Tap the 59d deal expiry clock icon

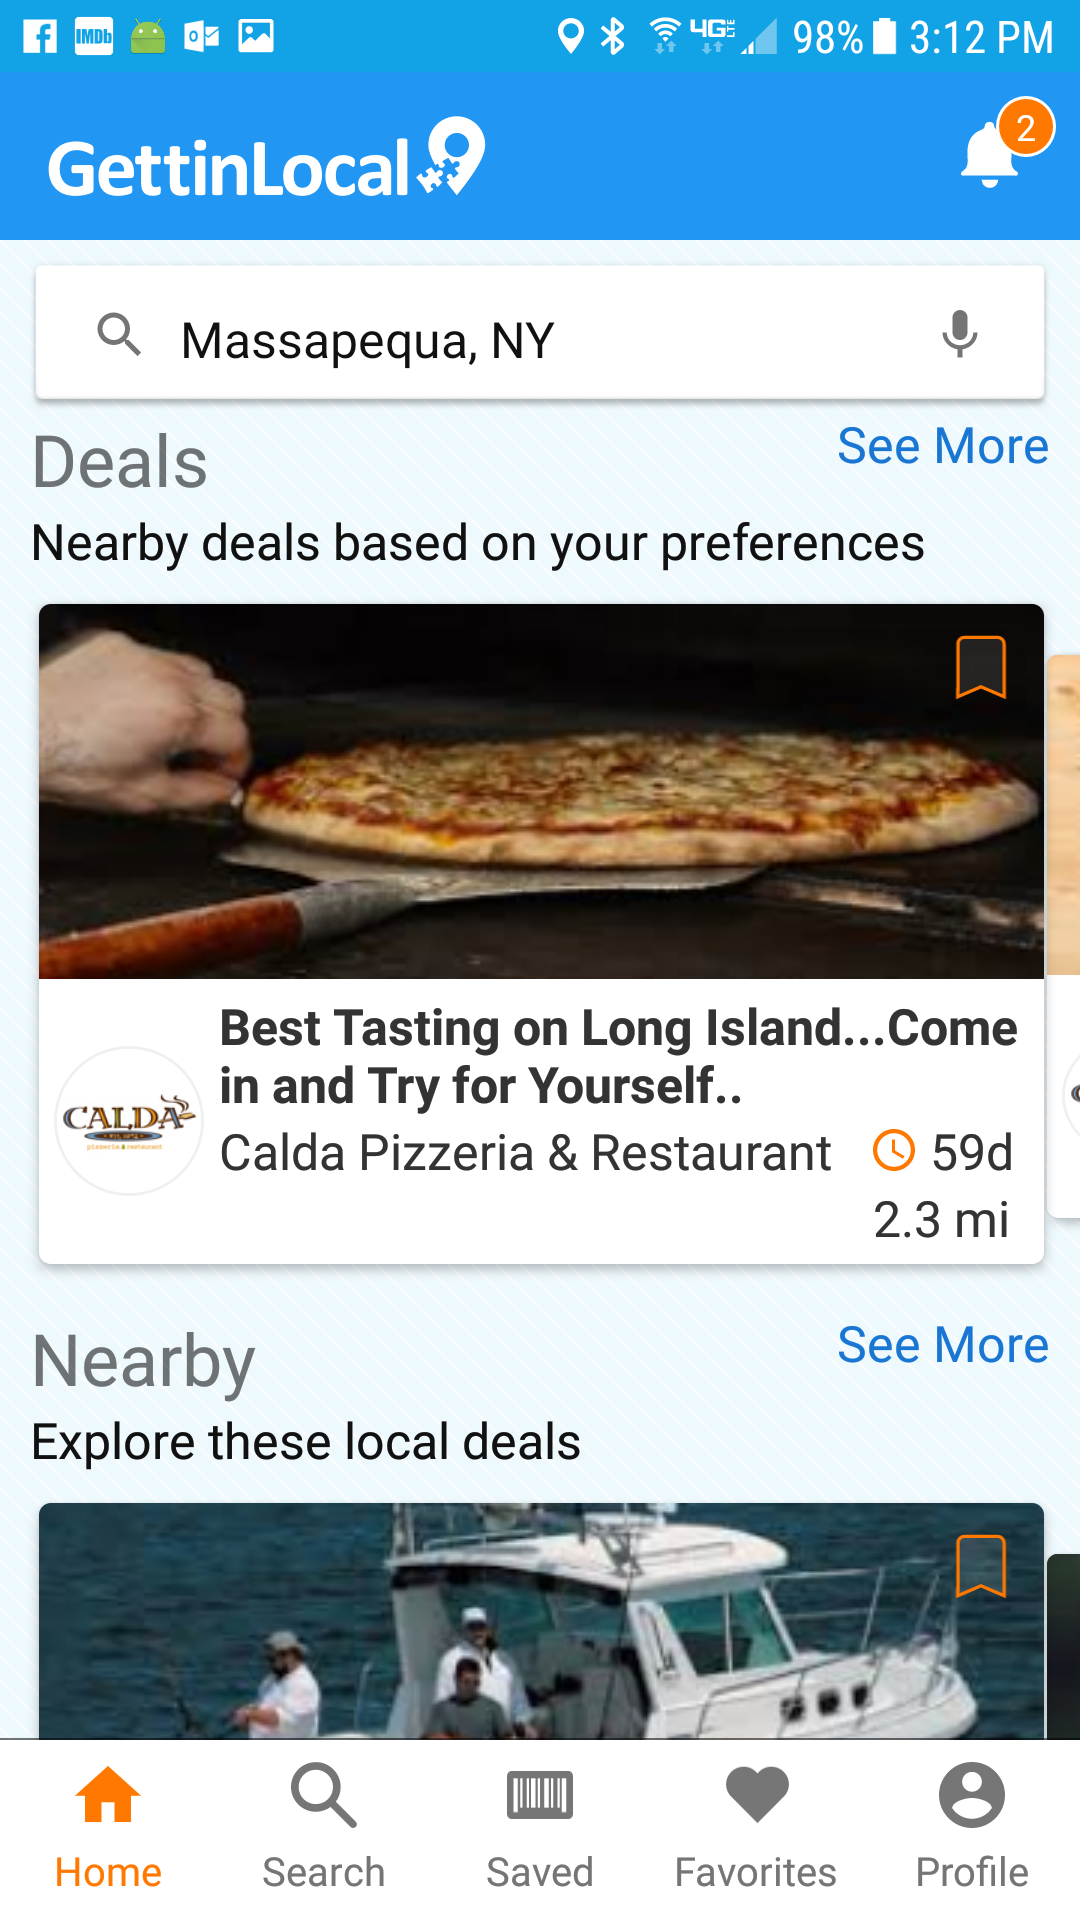[x=894, y=1150]
